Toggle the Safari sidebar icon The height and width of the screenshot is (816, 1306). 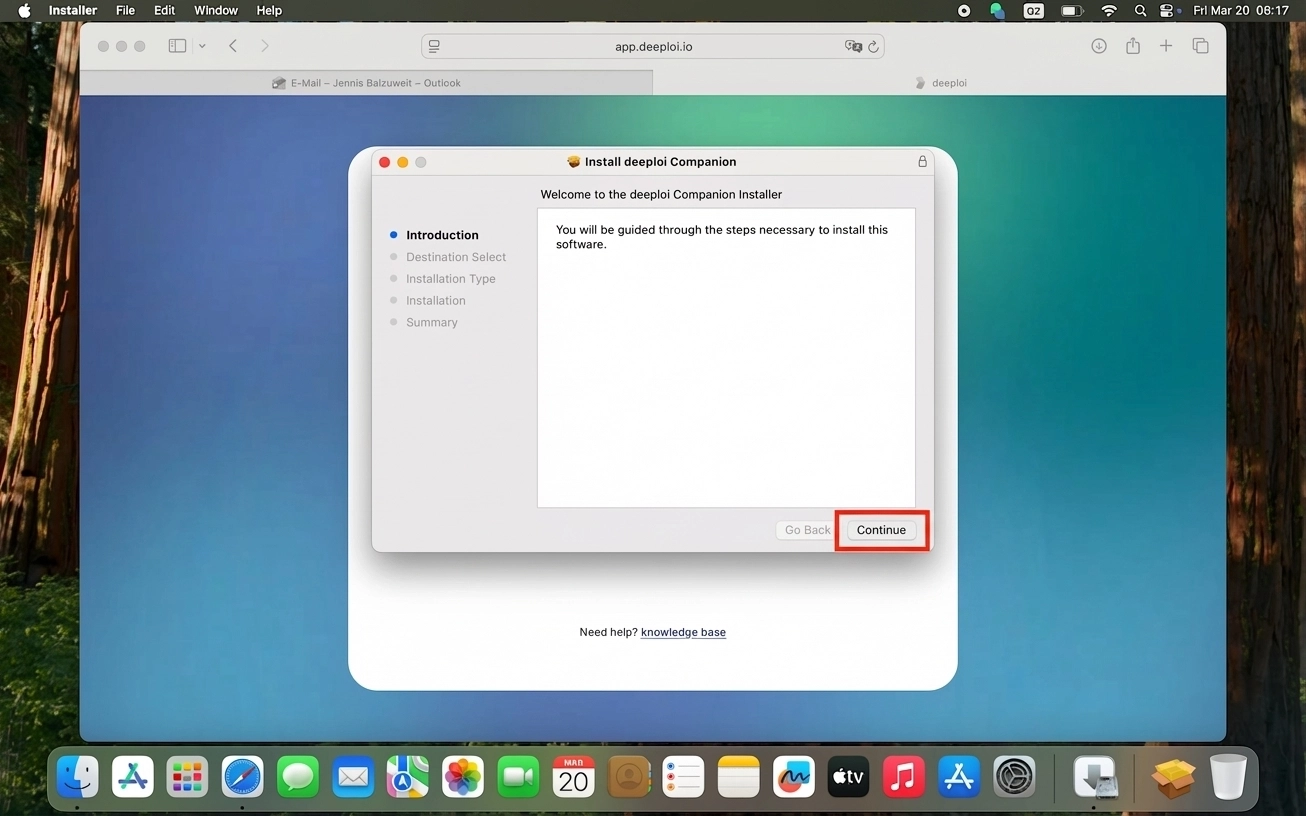(x=177, y=46)
